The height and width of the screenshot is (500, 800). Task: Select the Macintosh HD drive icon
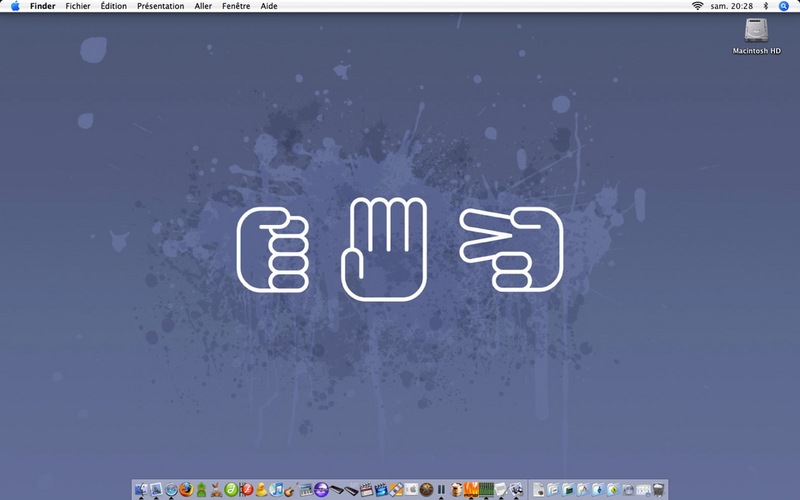click(x=756, y=30)
